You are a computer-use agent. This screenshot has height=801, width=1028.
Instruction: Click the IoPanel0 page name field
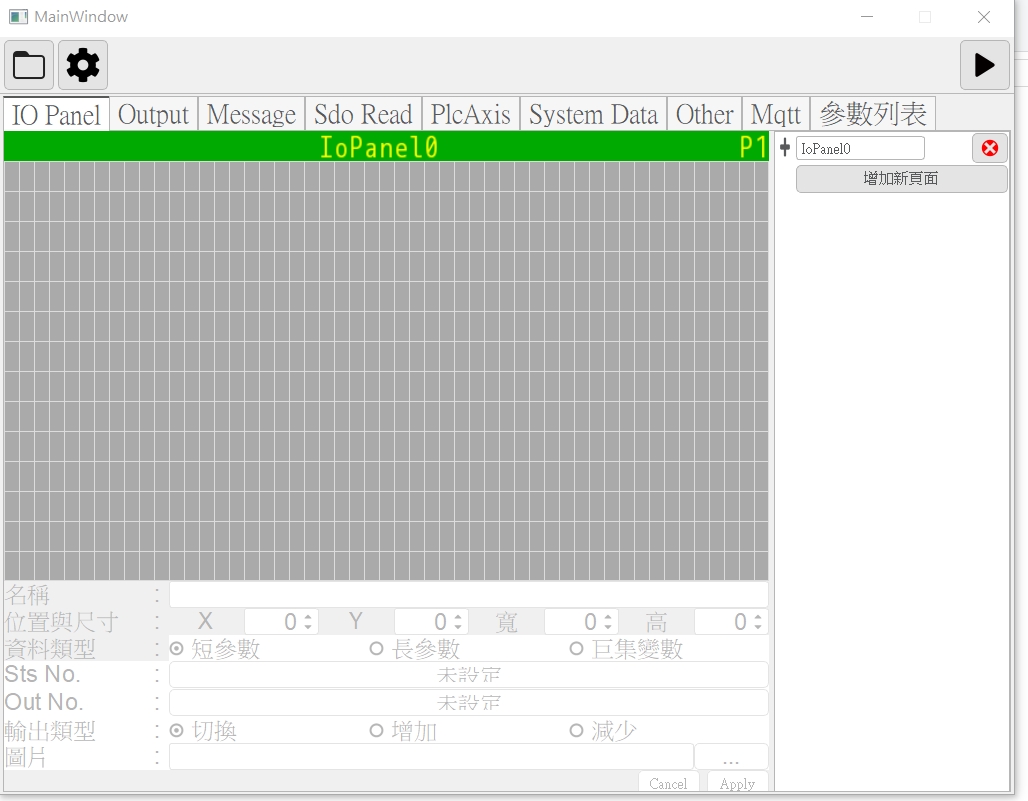859,148
